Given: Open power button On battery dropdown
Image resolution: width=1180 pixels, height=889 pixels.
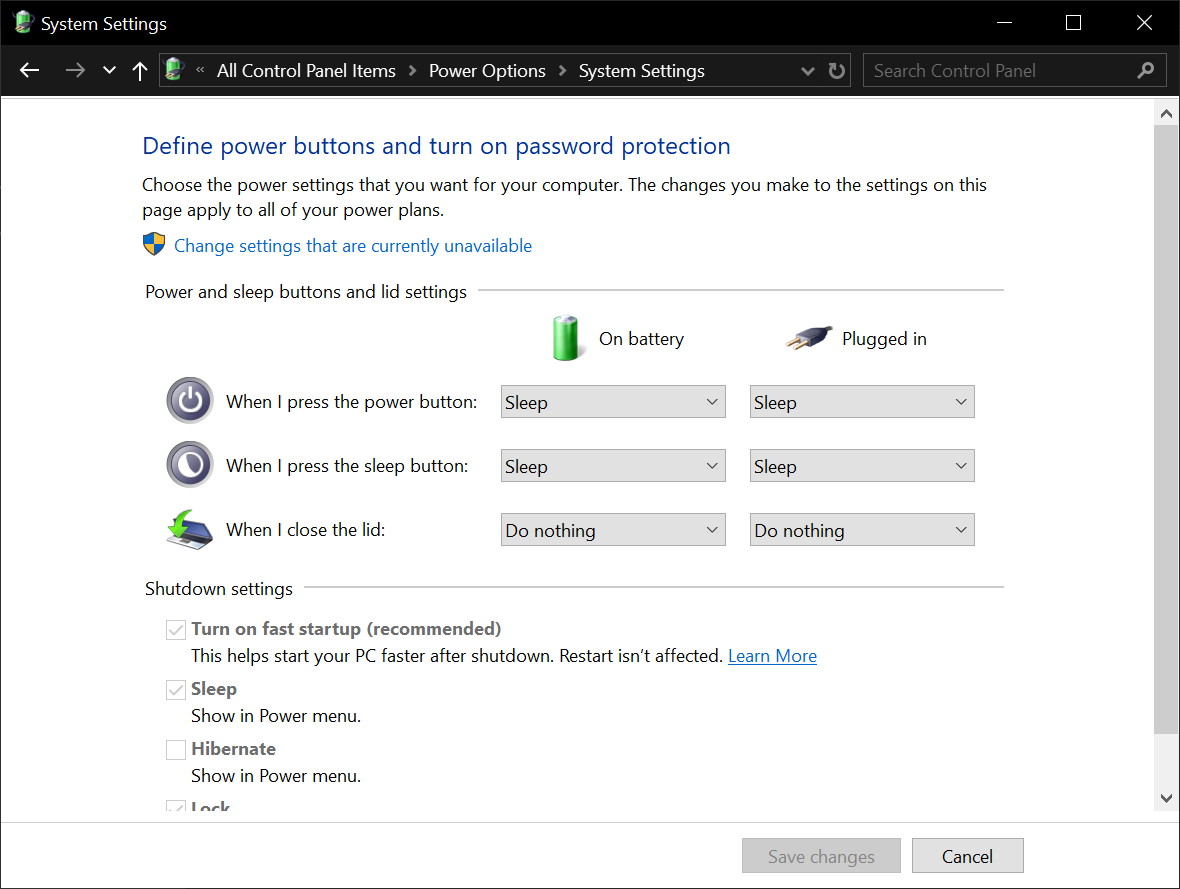Looking at the screenshot, I should tap(613, 402).
